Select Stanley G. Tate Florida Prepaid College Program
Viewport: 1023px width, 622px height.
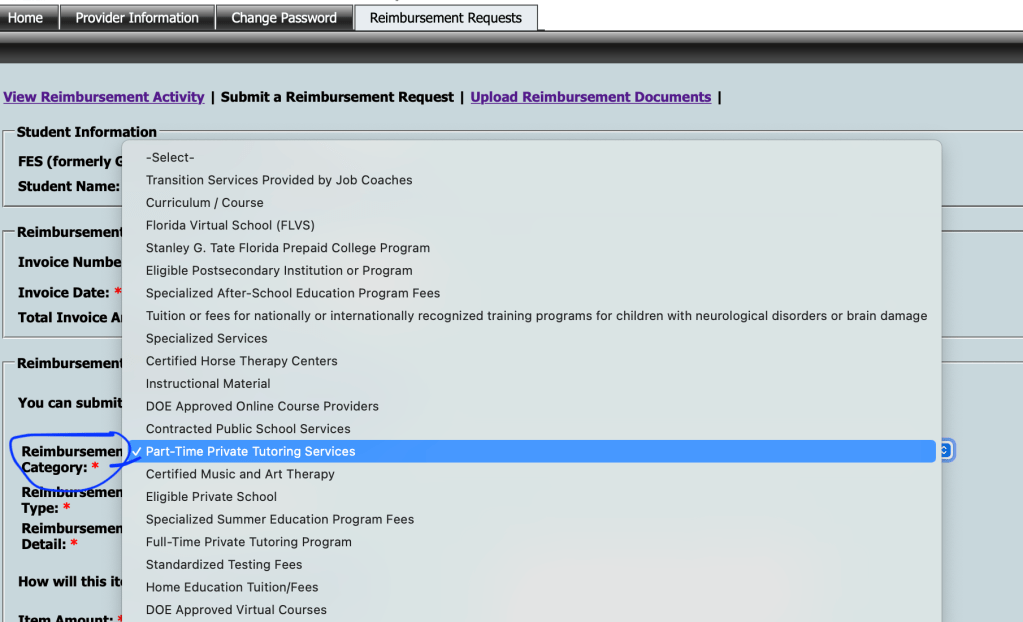tap(288, 248)
